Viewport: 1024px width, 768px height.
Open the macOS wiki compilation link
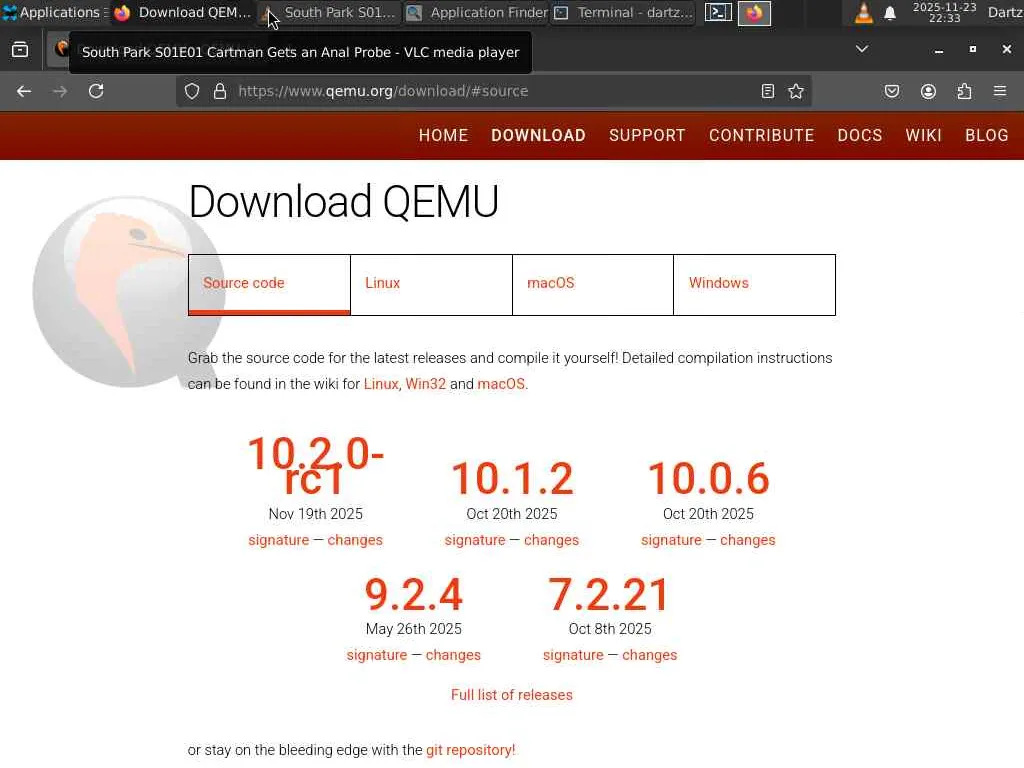[501, 384]
